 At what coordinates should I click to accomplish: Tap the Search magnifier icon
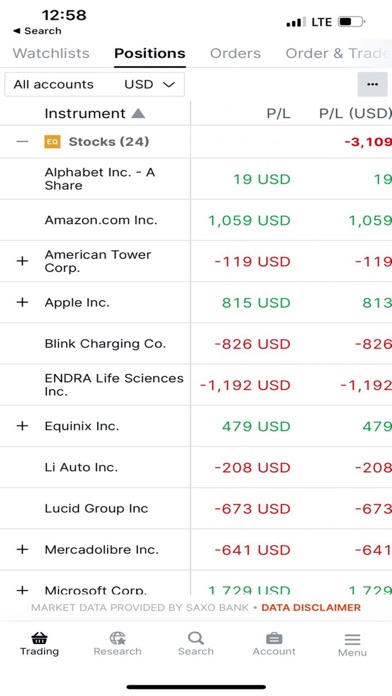click(195, 638)
